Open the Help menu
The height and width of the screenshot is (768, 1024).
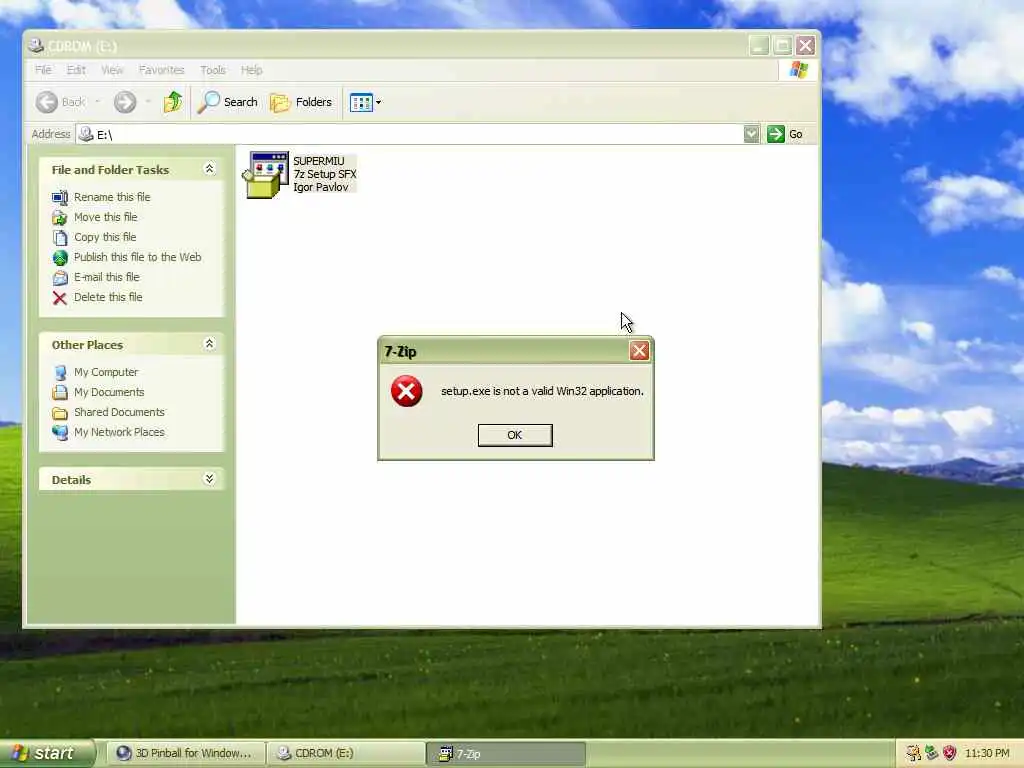coord(251,70)
